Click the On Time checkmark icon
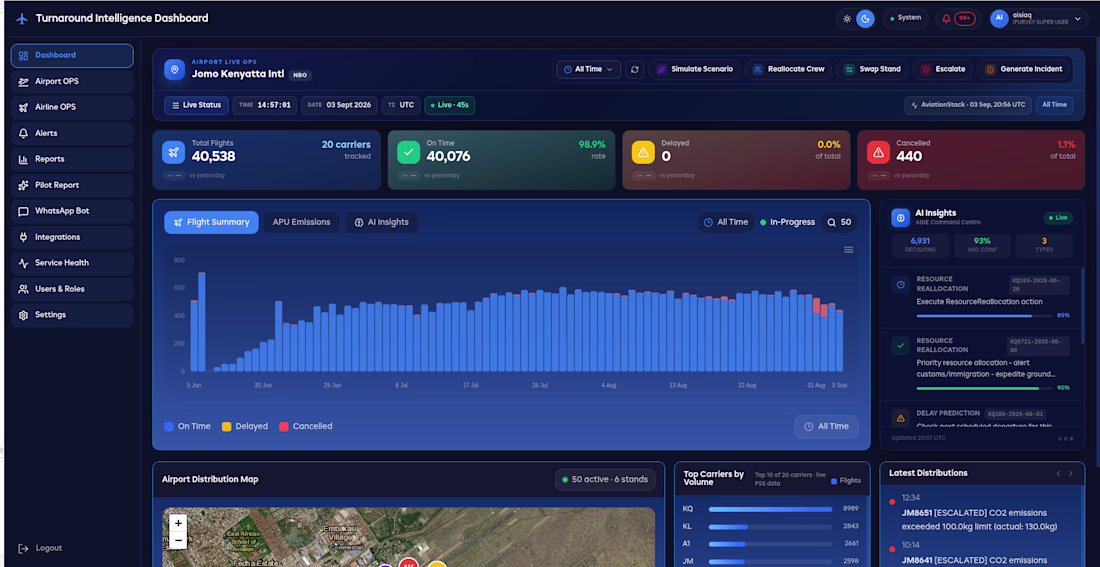This screenshot has width=1100, height=567. click(408, 152)
